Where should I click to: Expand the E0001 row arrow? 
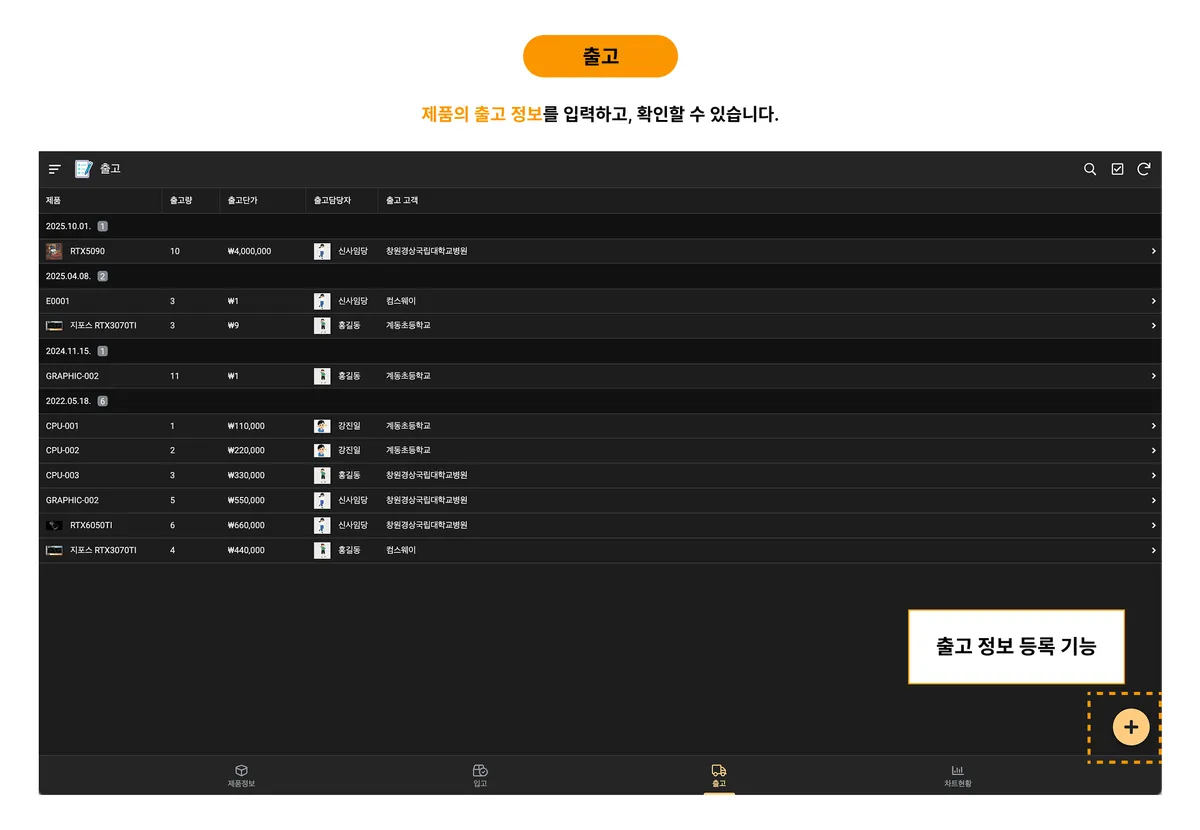[1153, 301]
